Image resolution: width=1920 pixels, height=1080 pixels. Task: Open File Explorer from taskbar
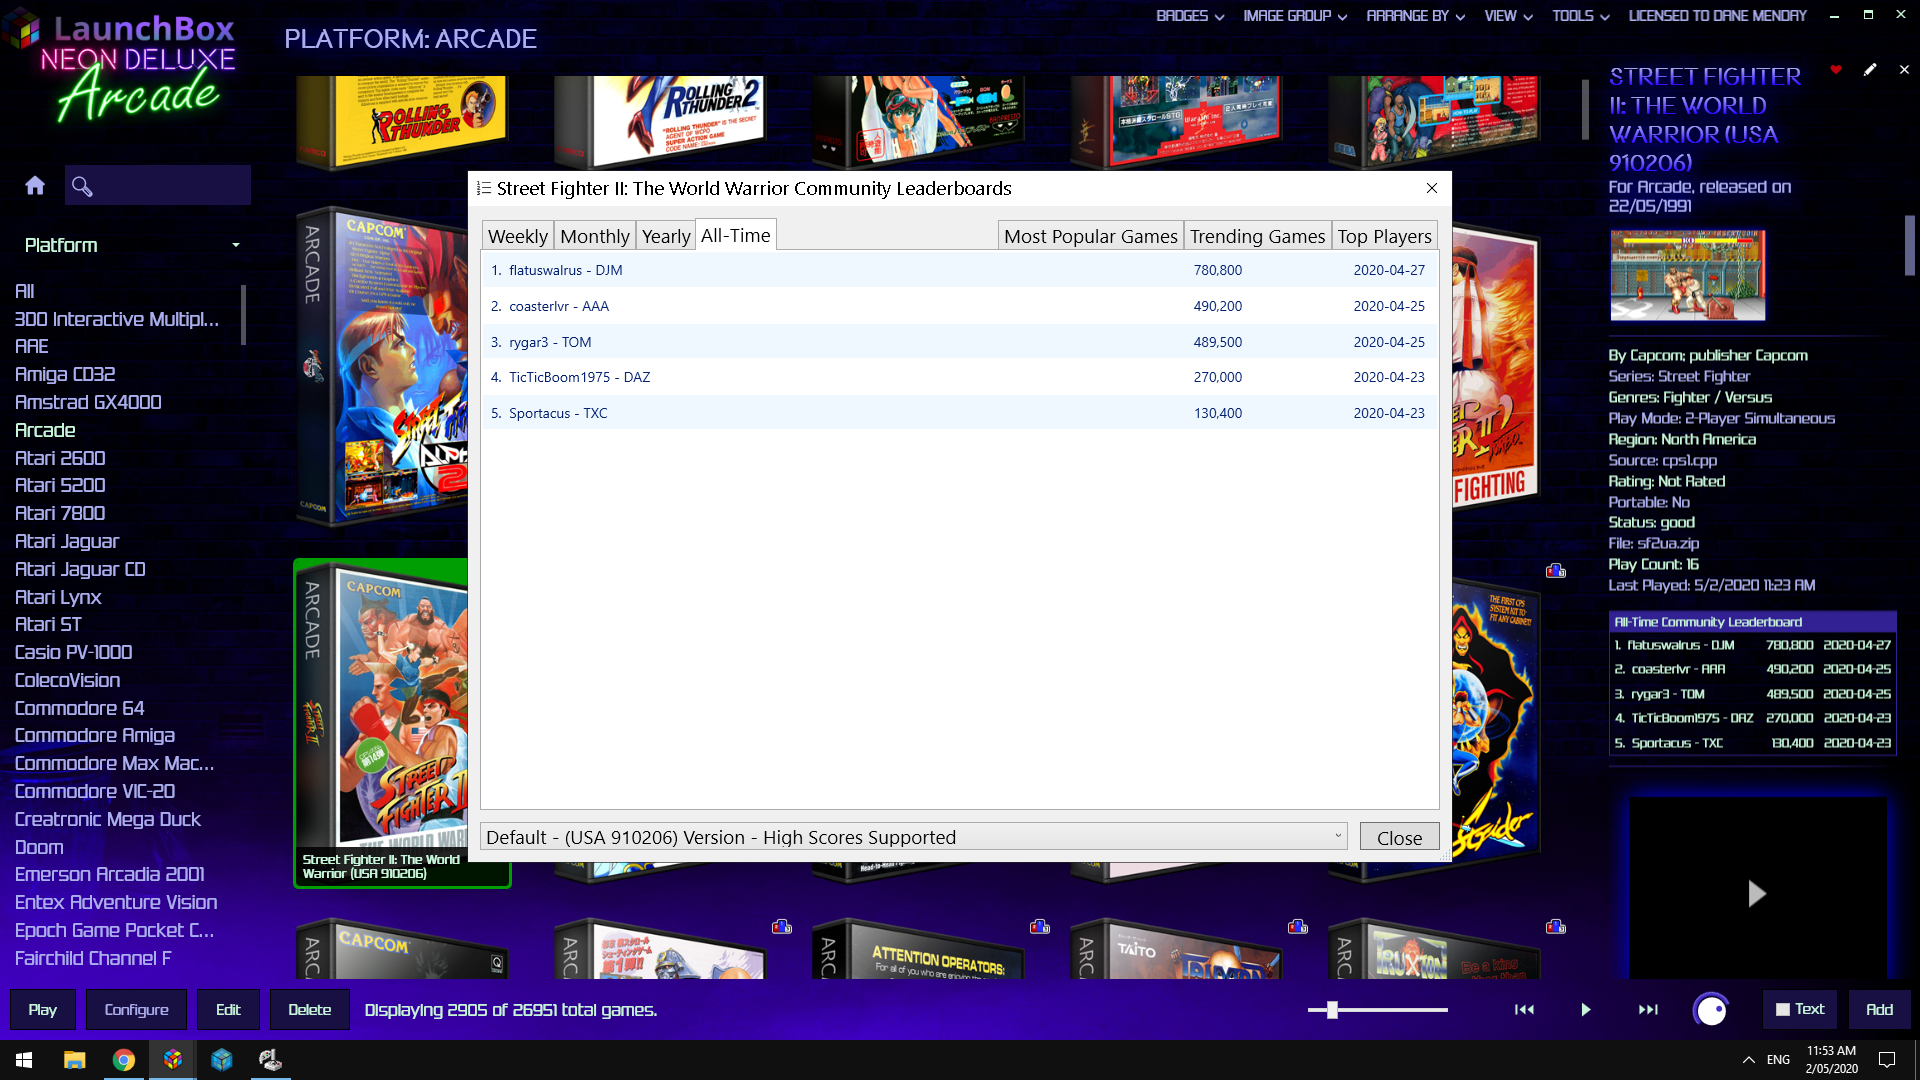[x=74, y=1060]
